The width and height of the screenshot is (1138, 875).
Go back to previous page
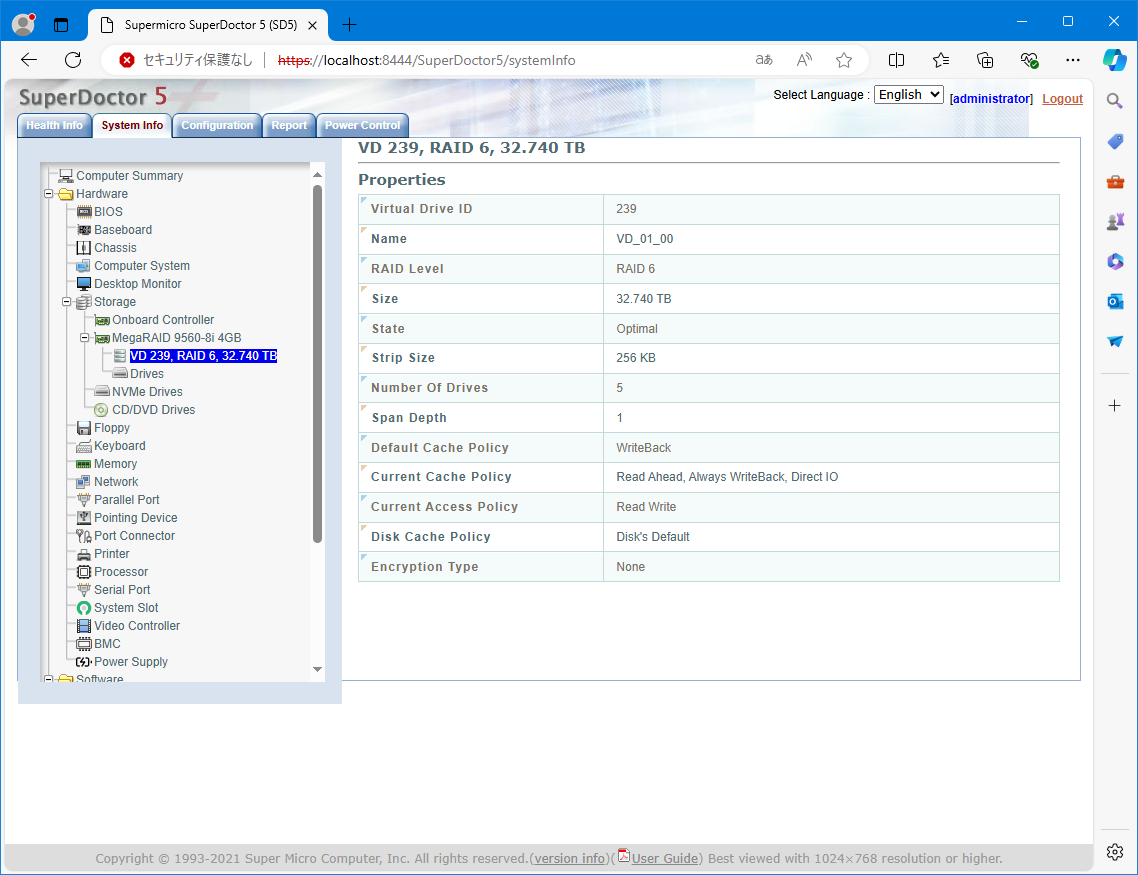click(x=29, y=60)
